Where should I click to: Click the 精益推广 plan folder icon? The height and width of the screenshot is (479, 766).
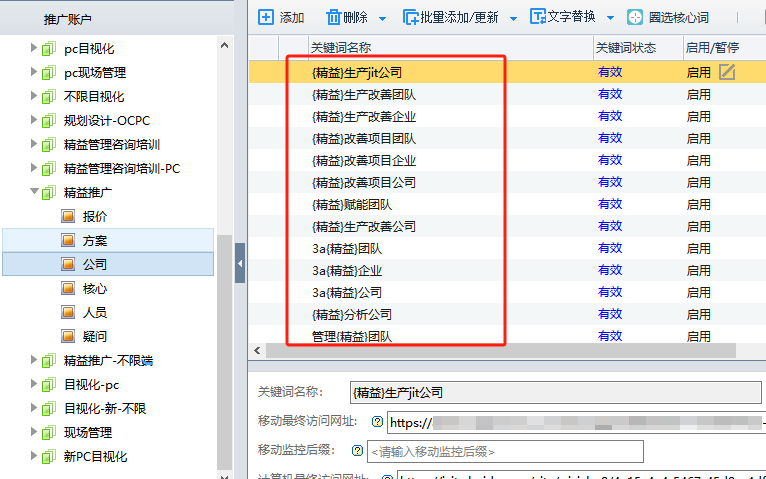(48, 193)
